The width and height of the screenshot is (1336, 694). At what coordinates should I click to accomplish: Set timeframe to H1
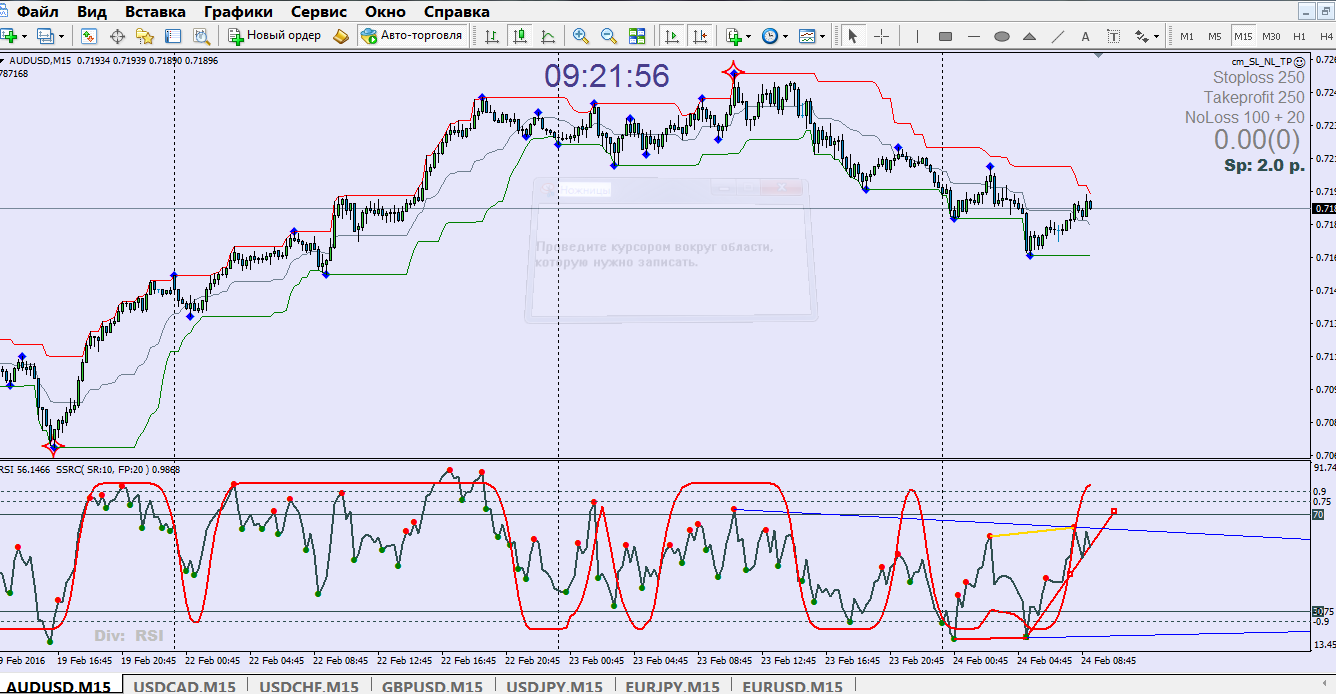(1299, 36)
